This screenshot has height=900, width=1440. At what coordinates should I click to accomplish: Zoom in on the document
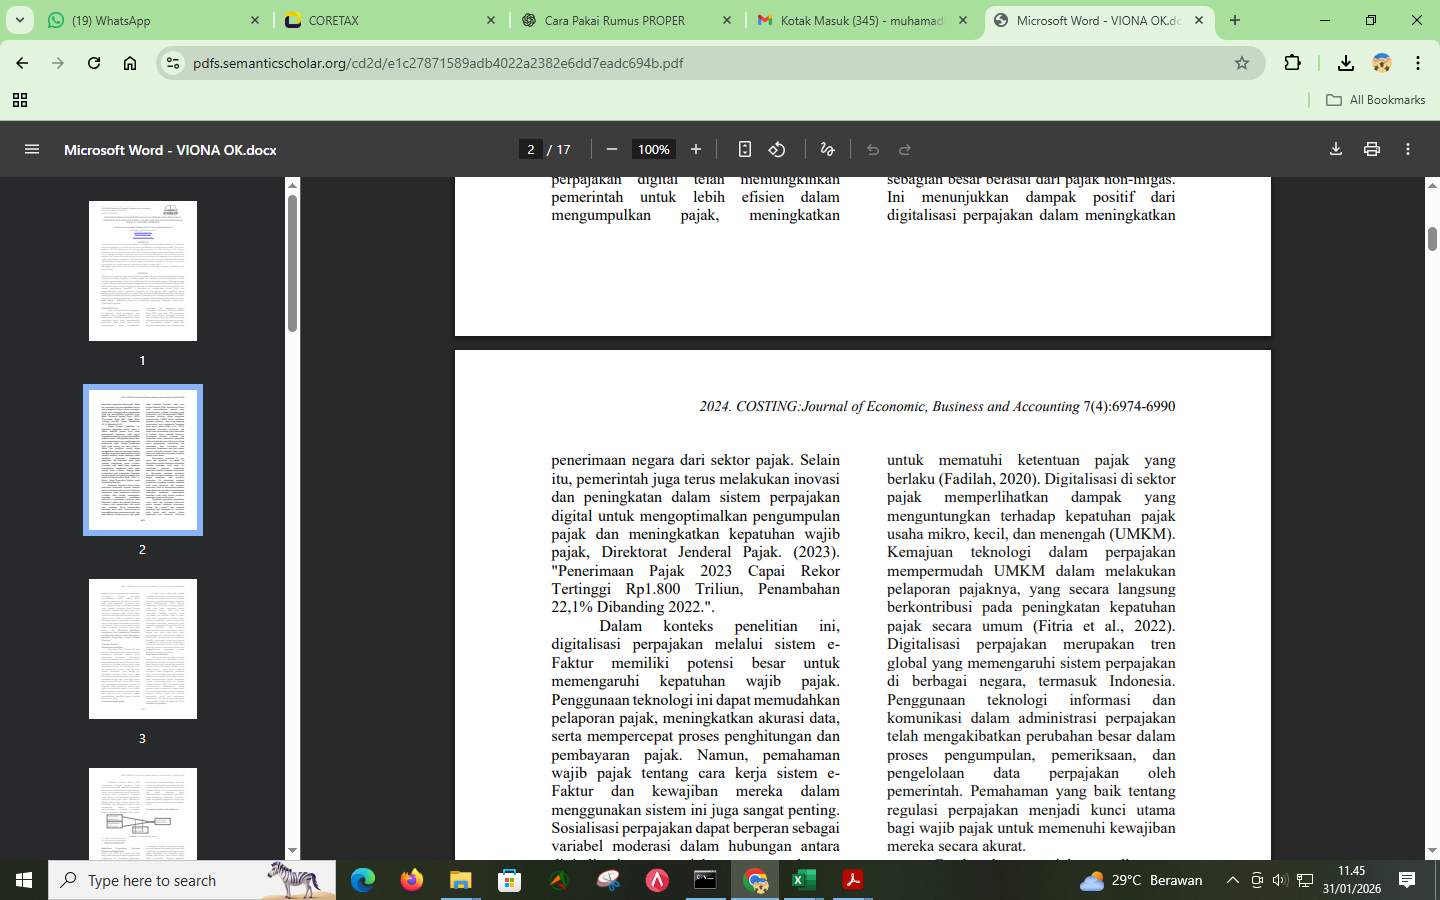click(x=695, y=149)
